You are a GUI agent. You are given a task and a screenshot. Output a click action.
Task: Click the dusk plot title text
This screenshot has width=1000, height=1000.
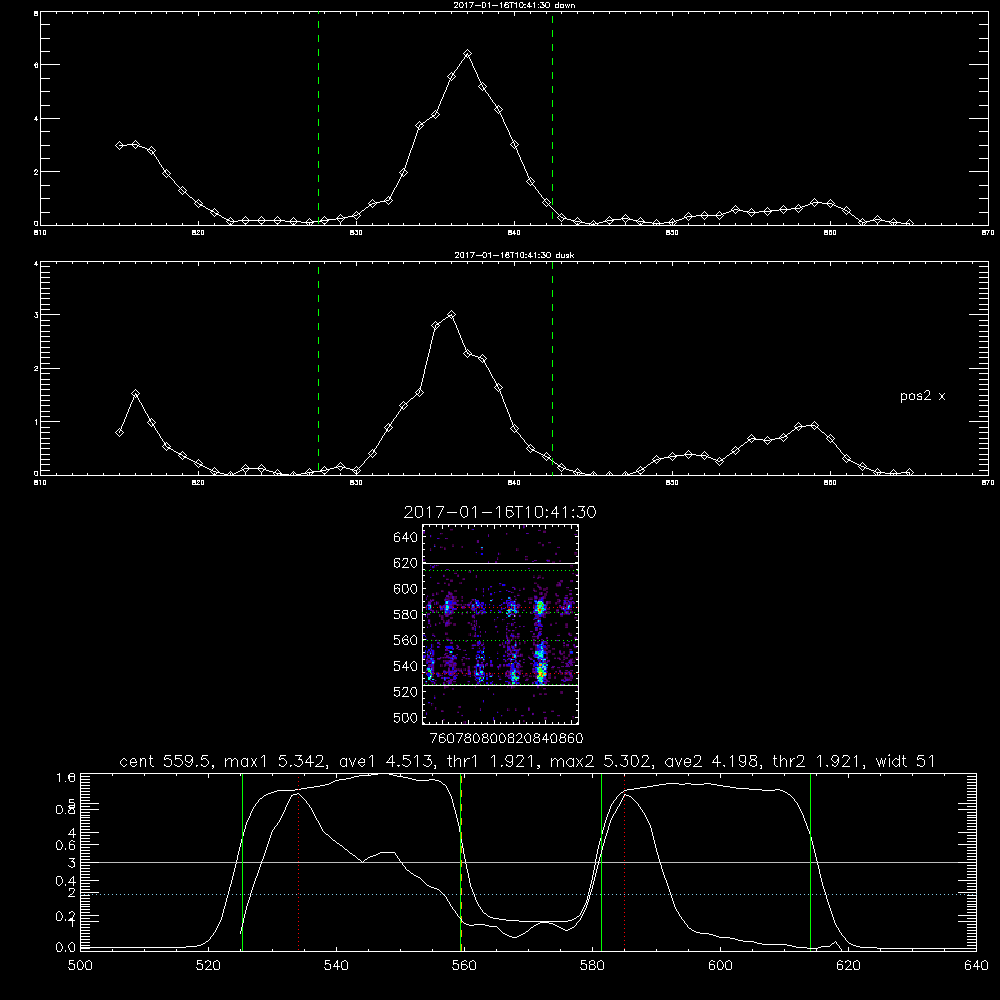click(514, 254)
